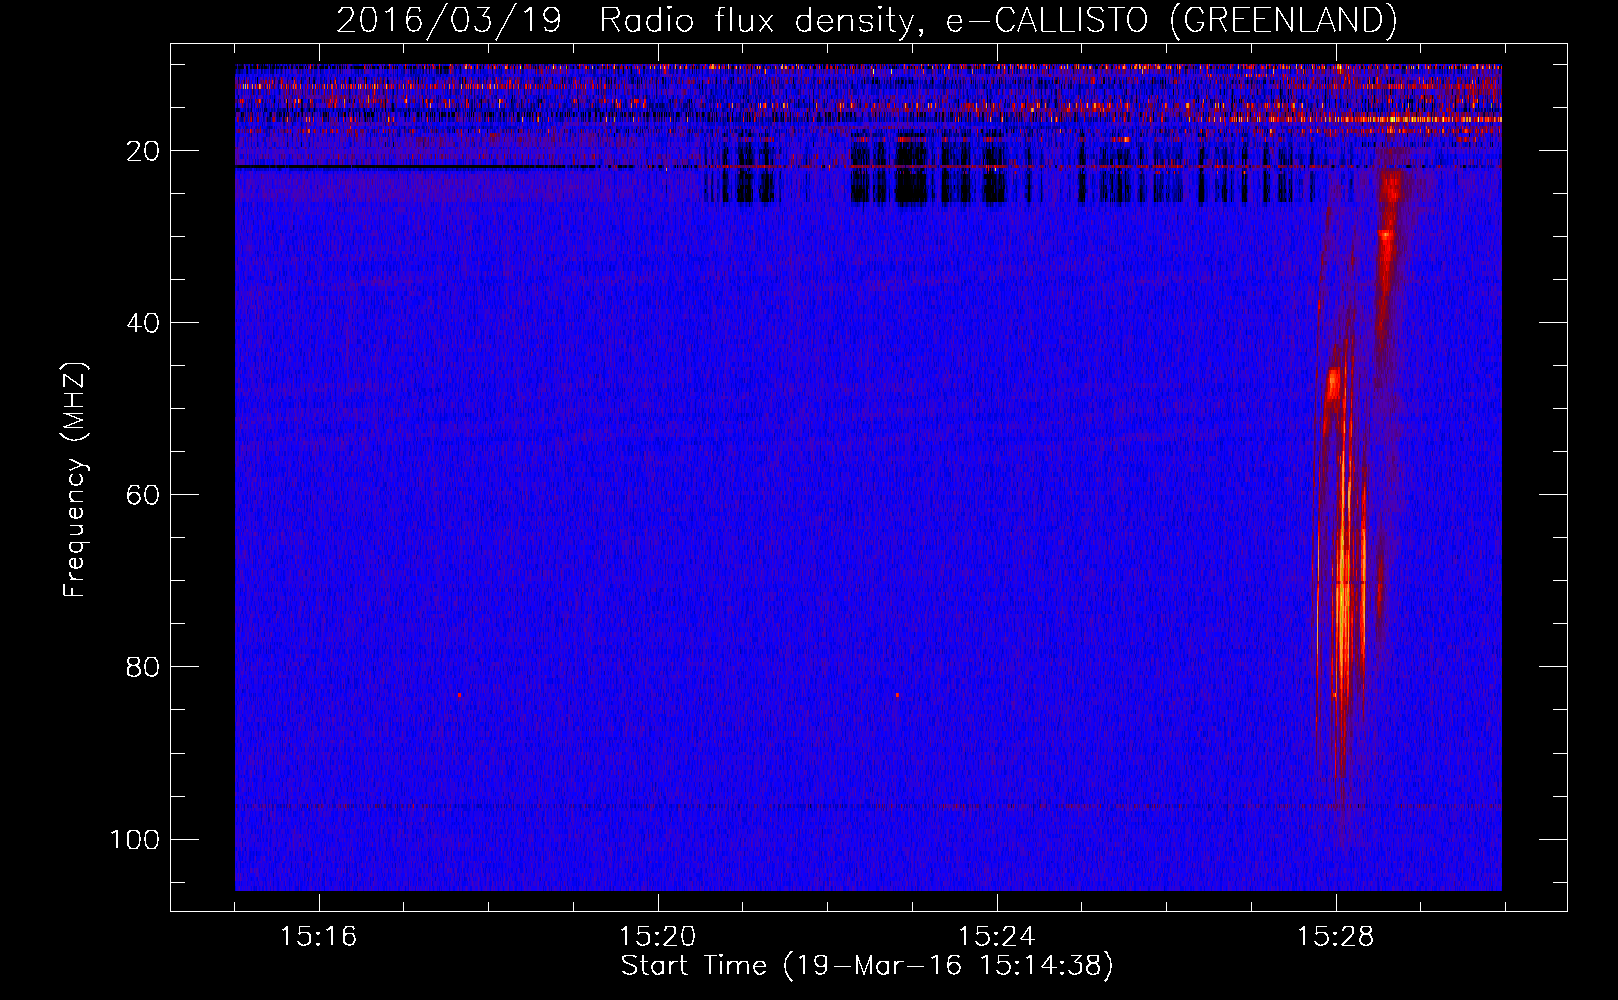Click the 15:20 time tick label

pos(657,937)
